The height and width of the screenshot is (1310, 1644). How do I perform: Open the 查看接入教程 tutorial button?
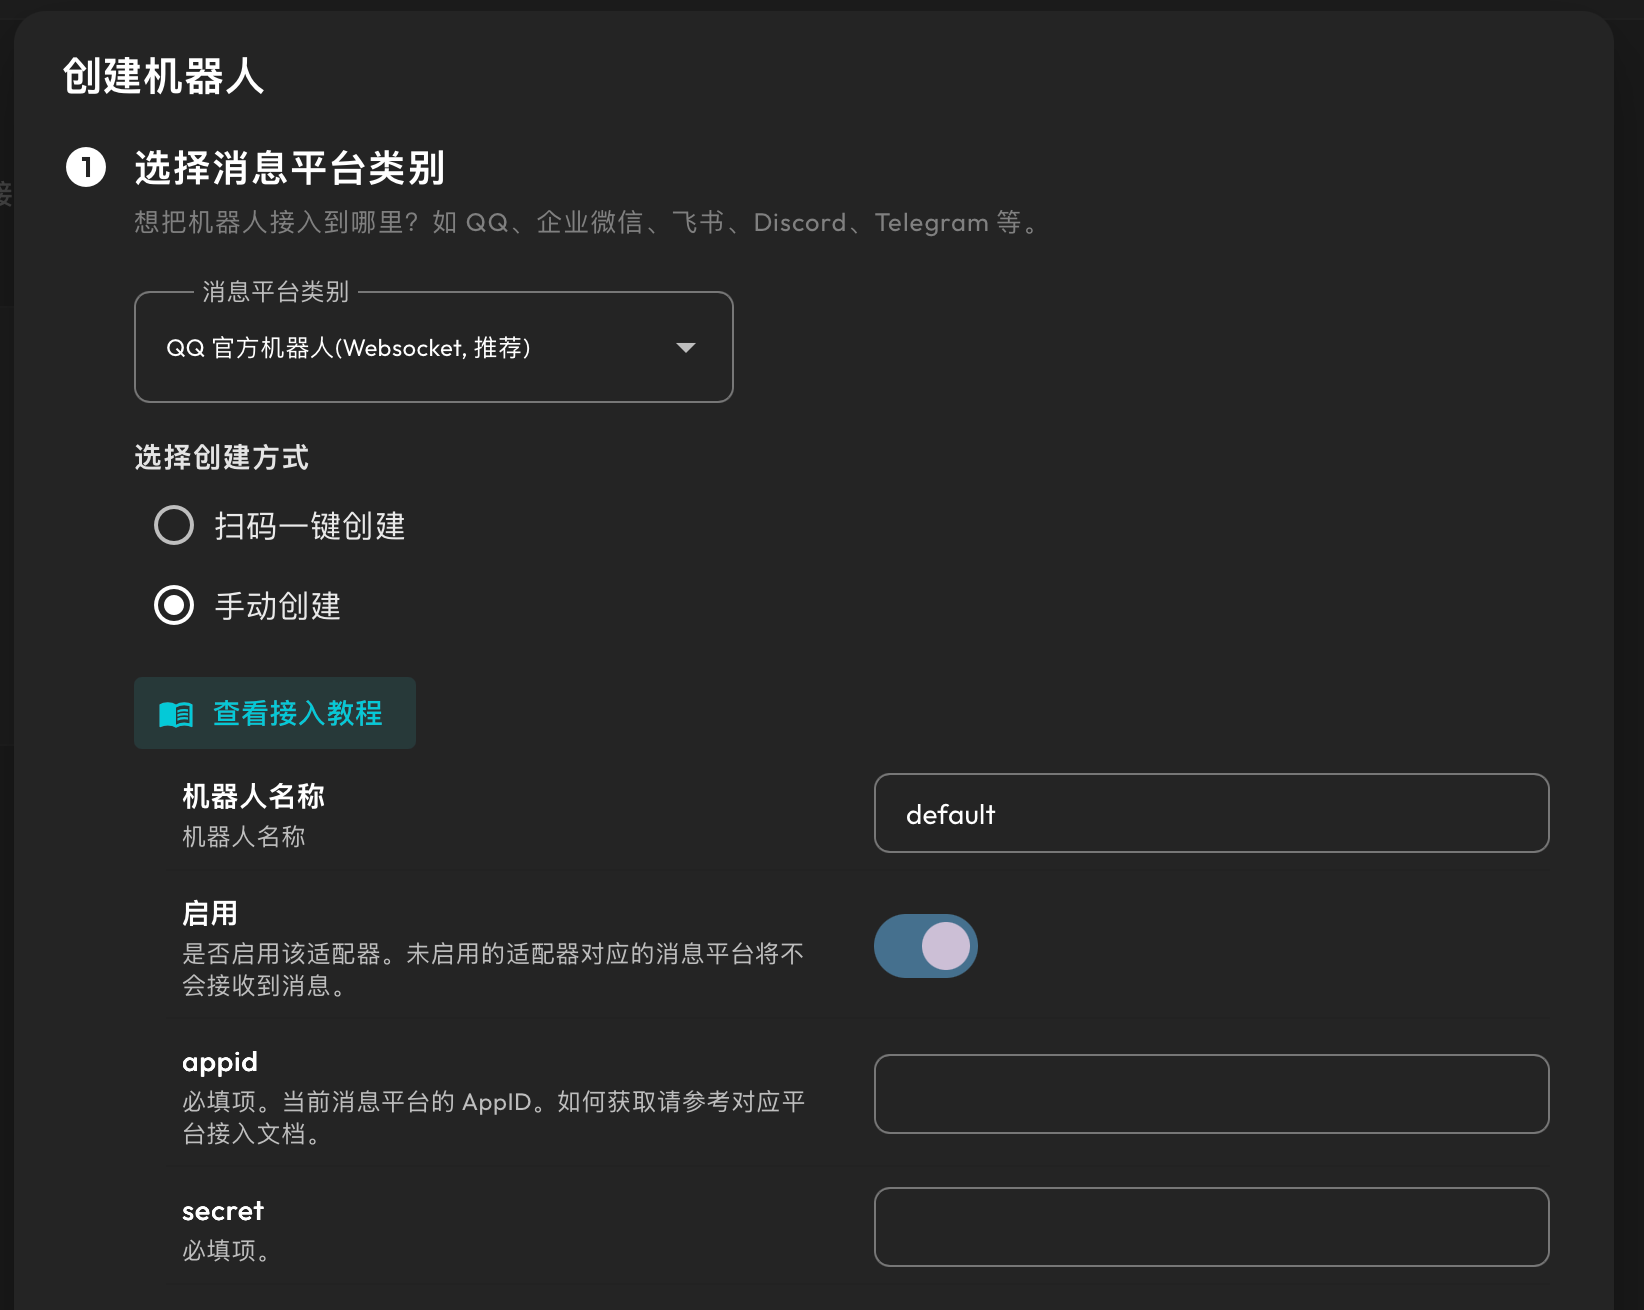coord(275,713)
